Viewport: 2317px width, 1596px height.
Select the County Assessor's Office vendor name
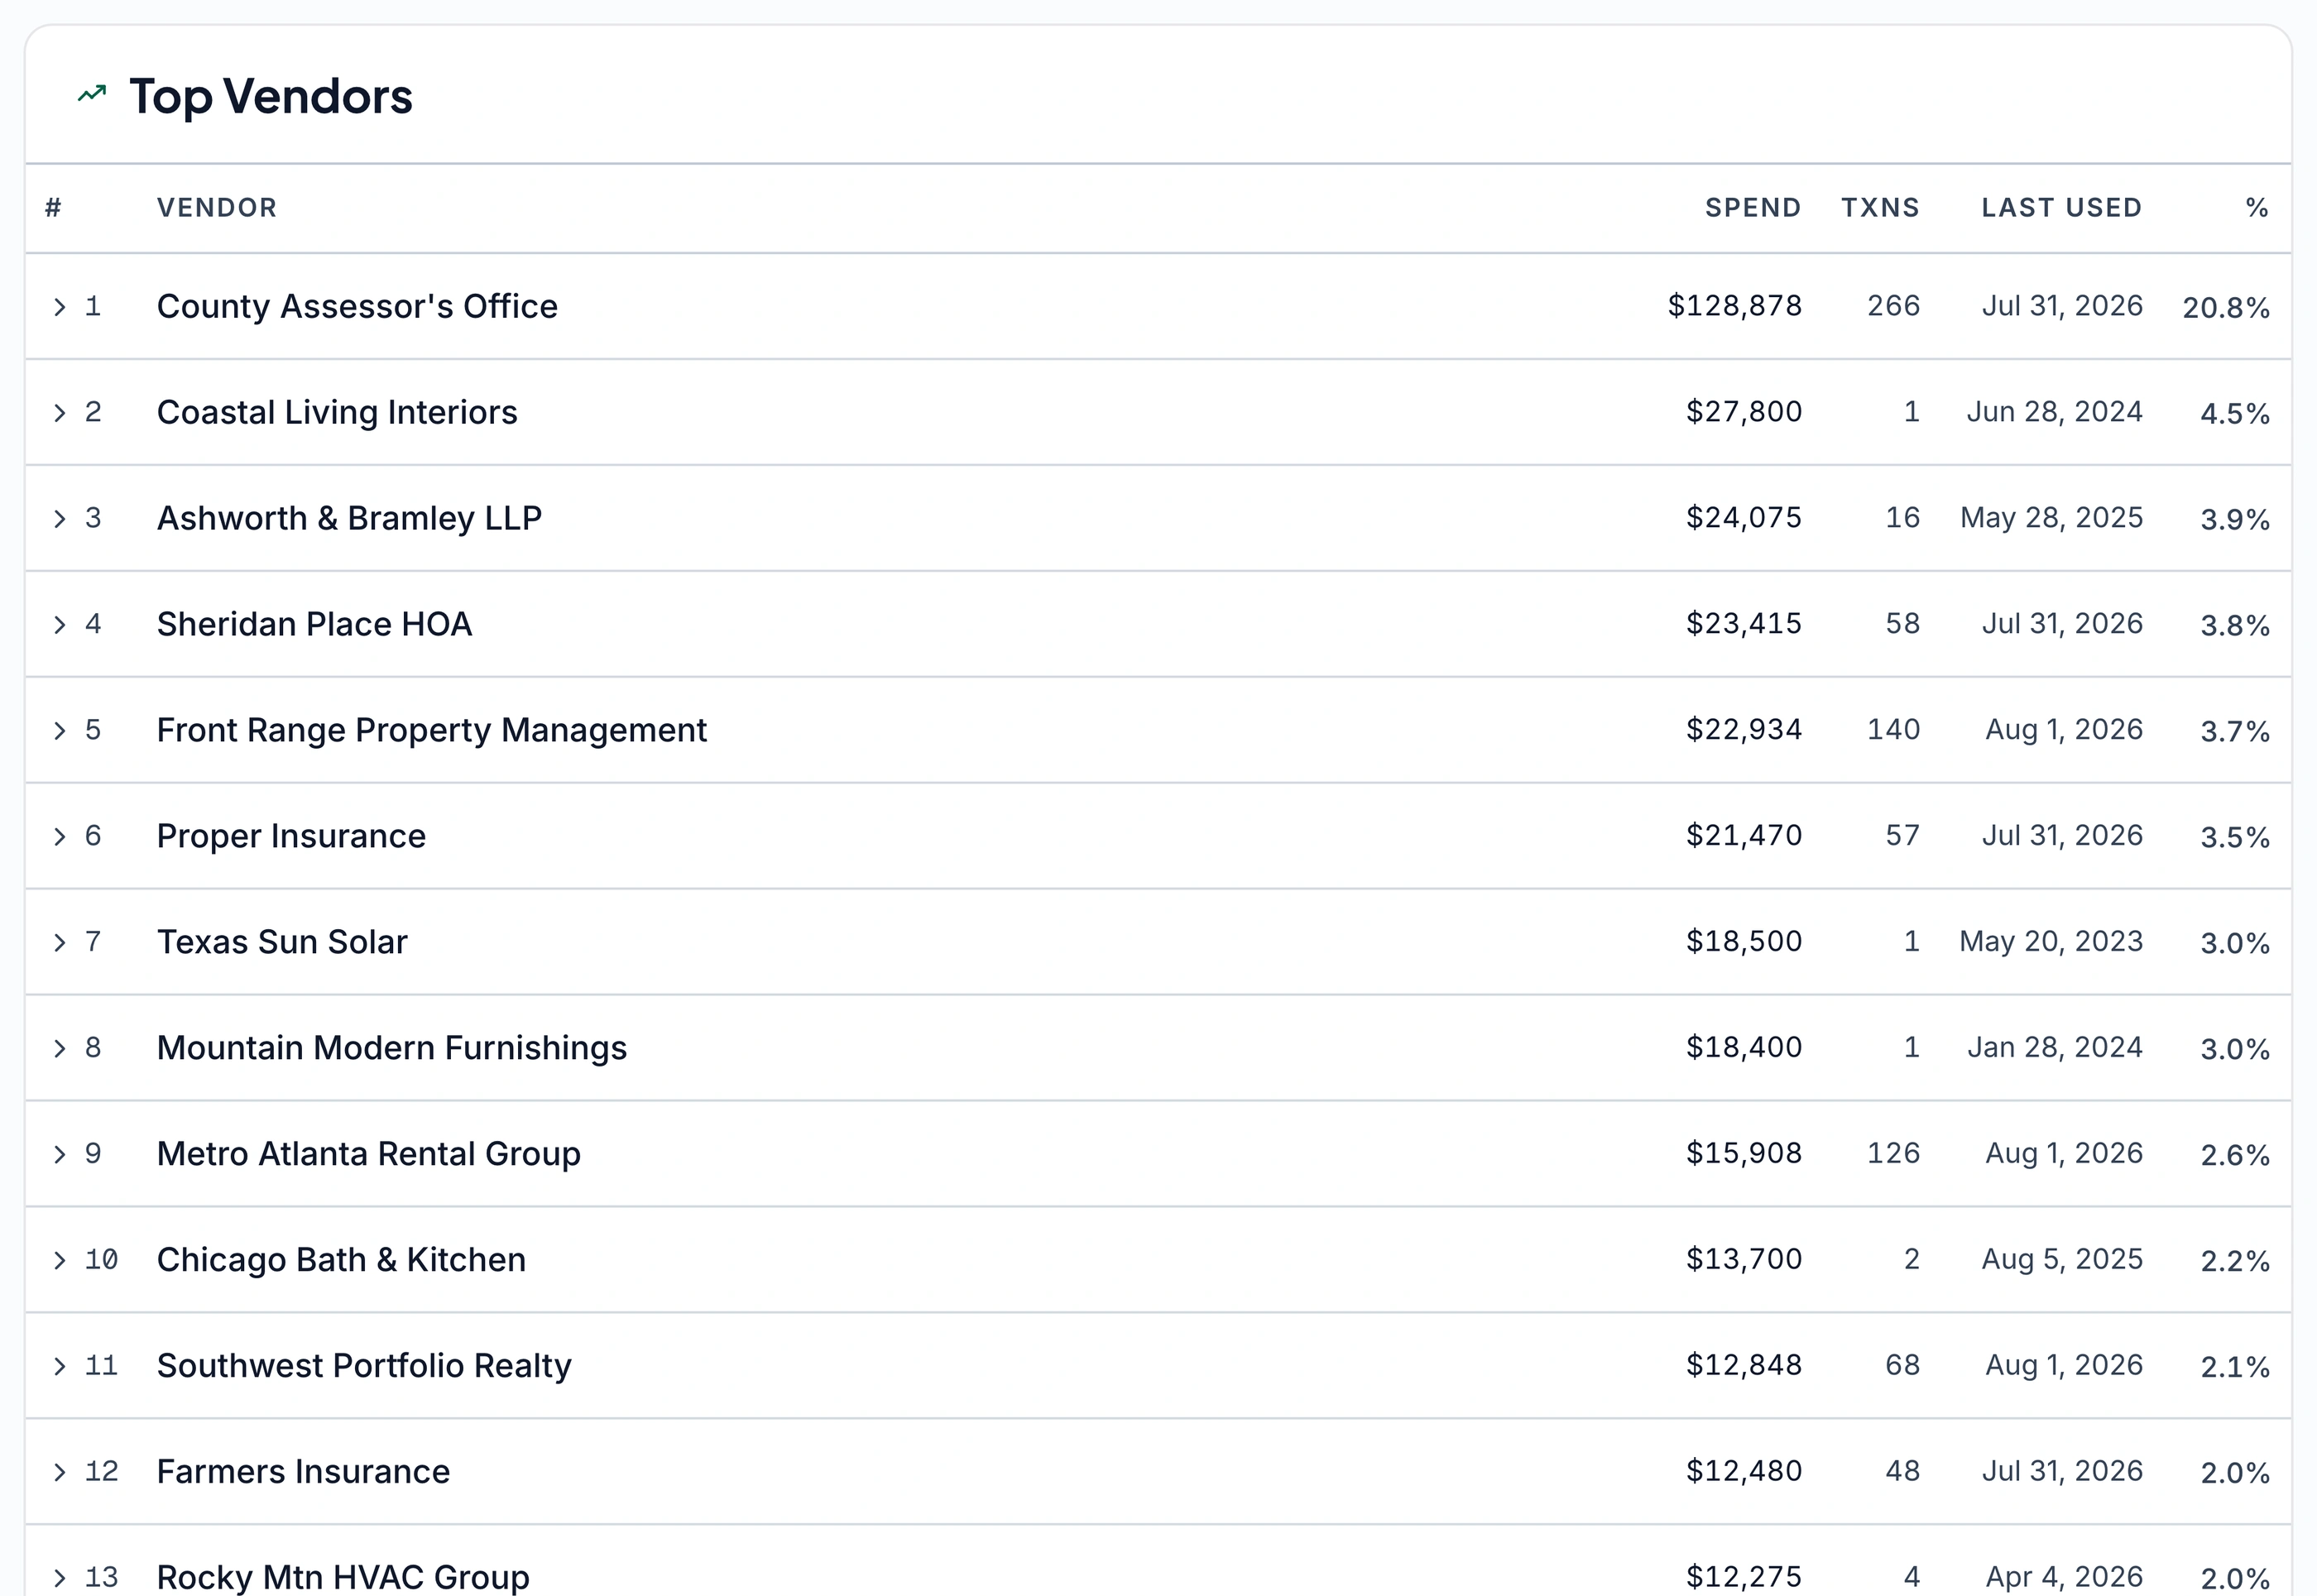pos(357,306)
